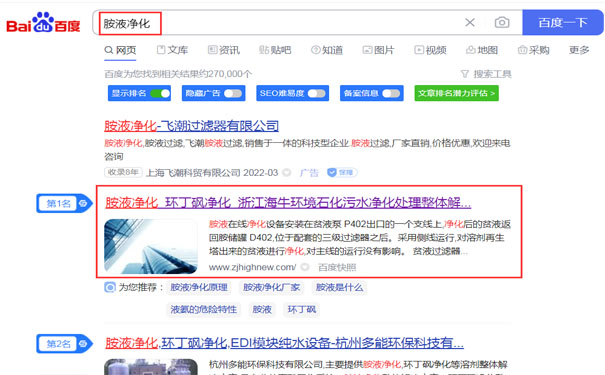This screenshot has width=605, height=375.
Task: Switch to the 文库 tab
Action: click(x=172, y=50)
